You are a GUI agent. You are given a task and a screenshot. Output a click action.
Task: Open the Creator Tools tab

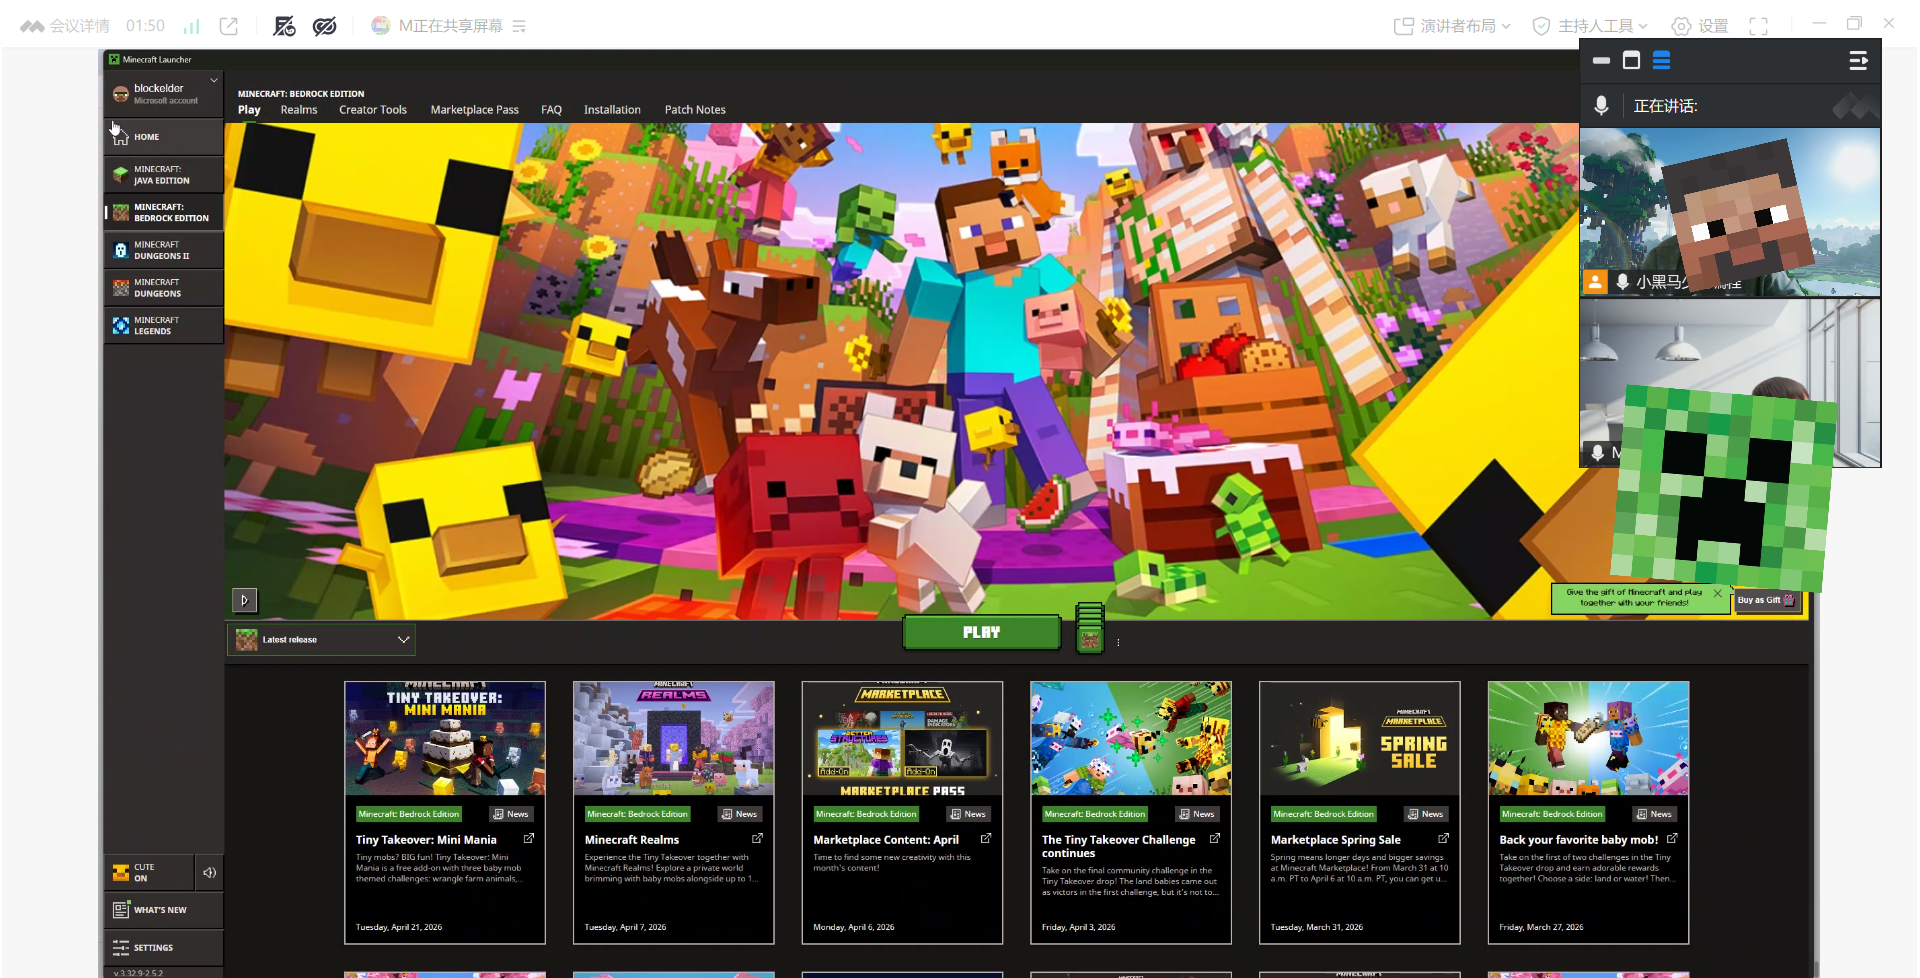373,110
